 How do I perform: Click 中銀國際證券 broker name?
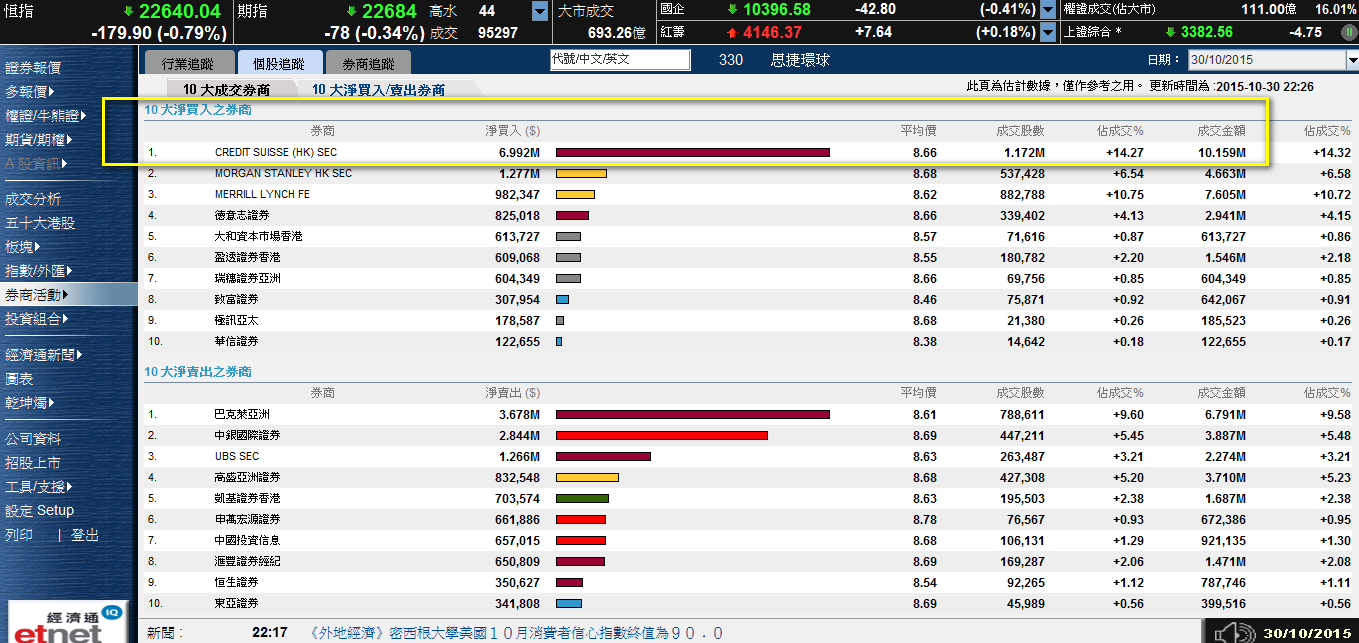247,435
